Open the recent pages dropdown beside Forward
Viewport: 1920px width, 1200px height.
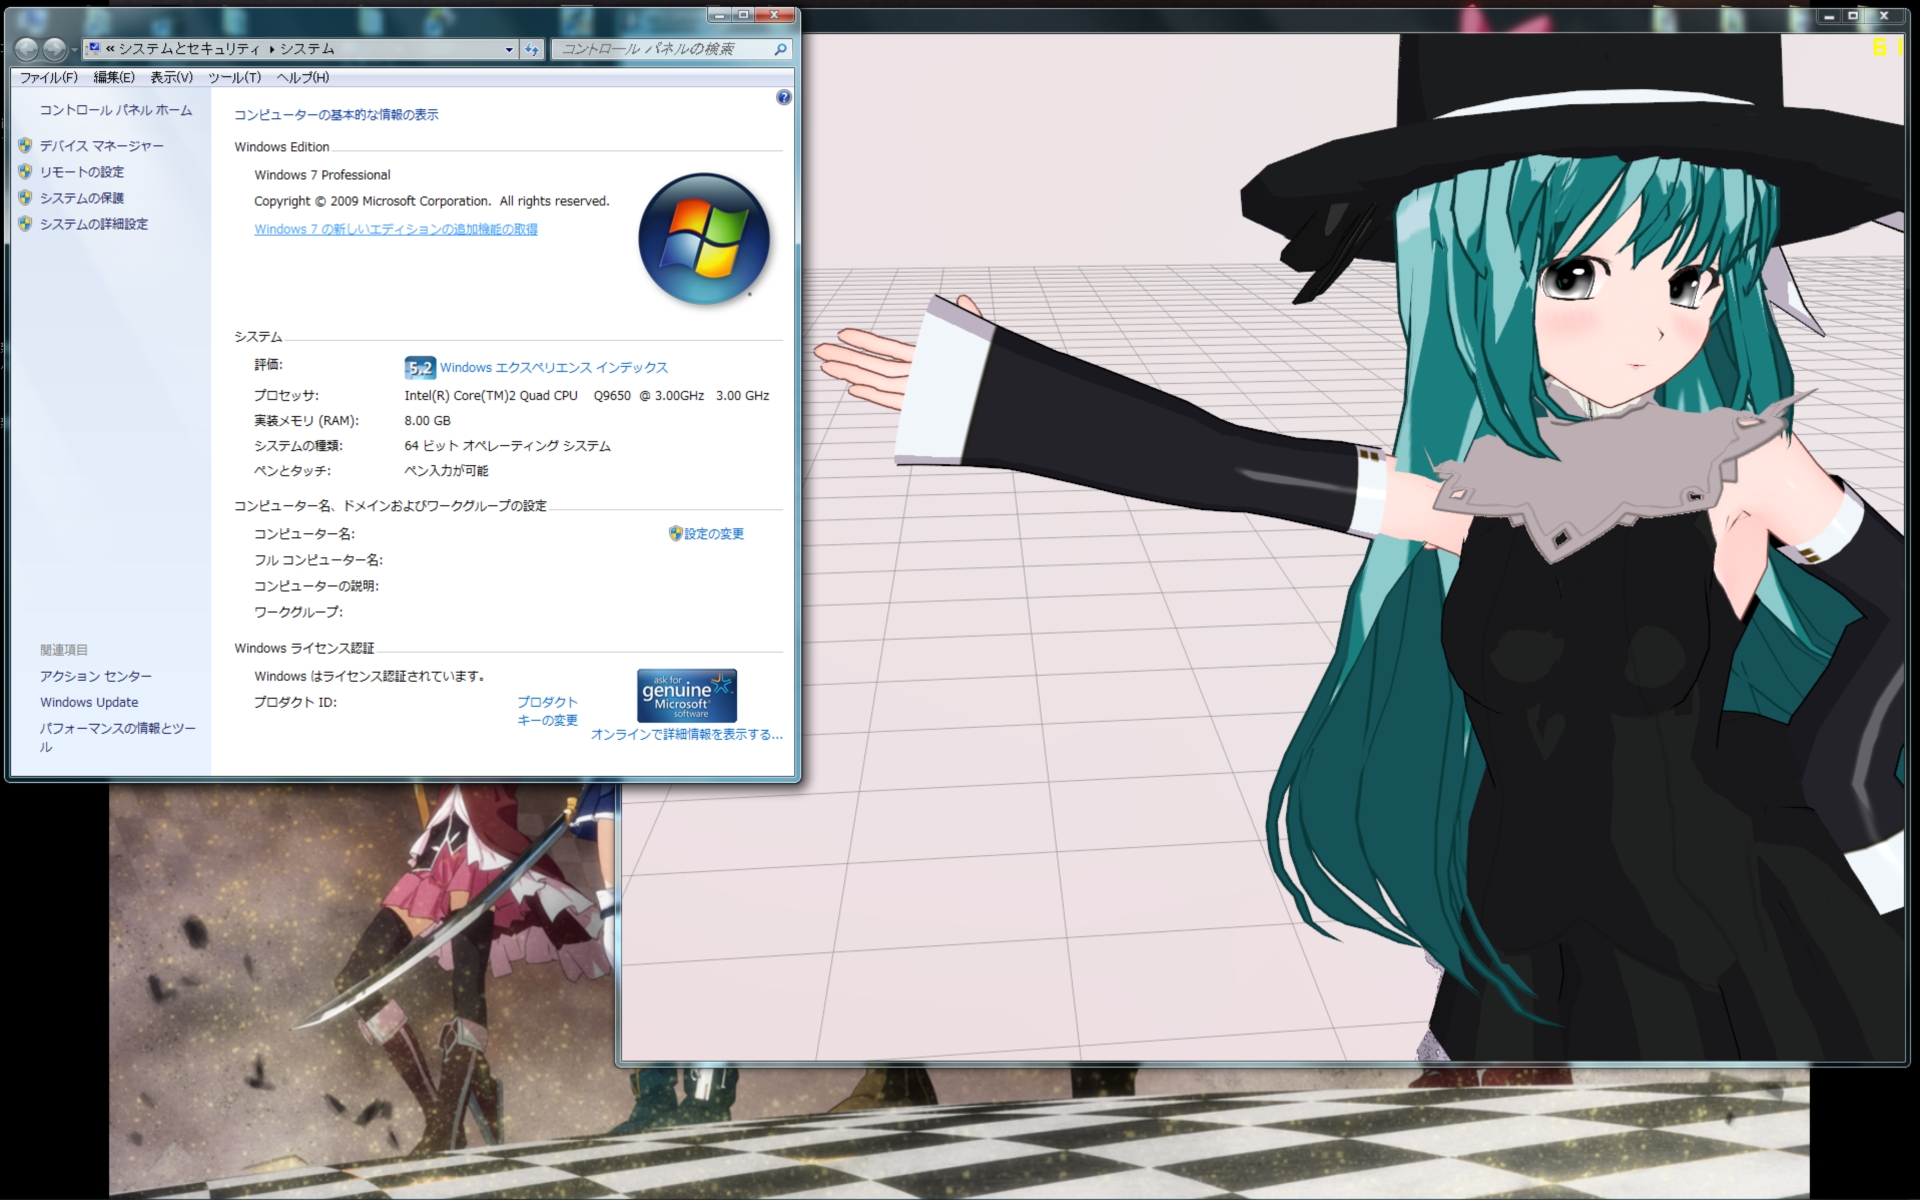75,49
